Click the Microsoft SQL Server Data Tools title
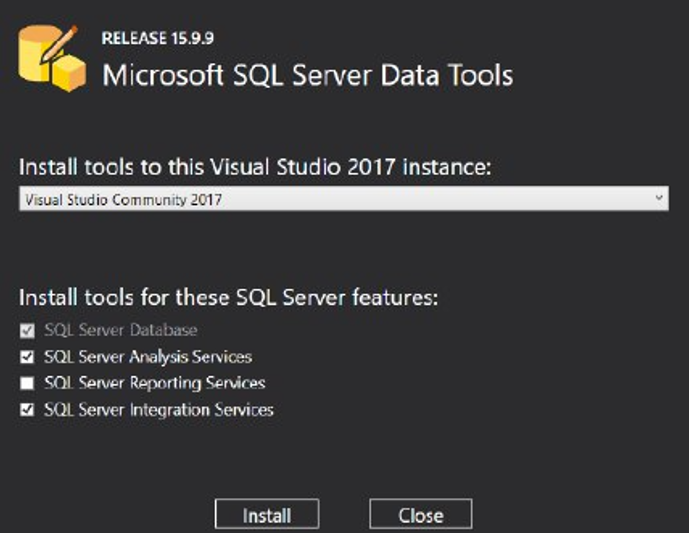The width and height of the screenshot is (689, 533). [x=308, y=75]
